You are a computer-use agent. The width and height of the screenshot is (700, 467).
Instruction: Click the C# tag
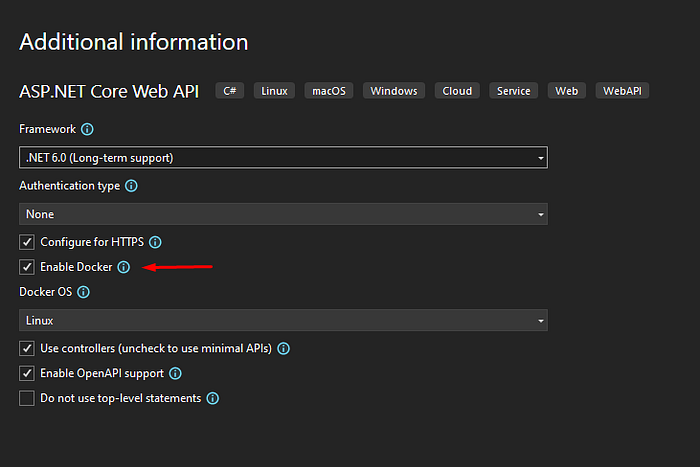(x=230, y=91)
